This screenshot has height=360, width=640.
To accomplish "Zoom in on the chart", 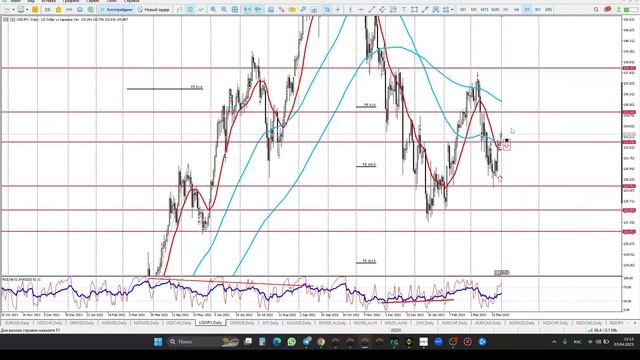I will pyautogui.click(x=213, y=9).
